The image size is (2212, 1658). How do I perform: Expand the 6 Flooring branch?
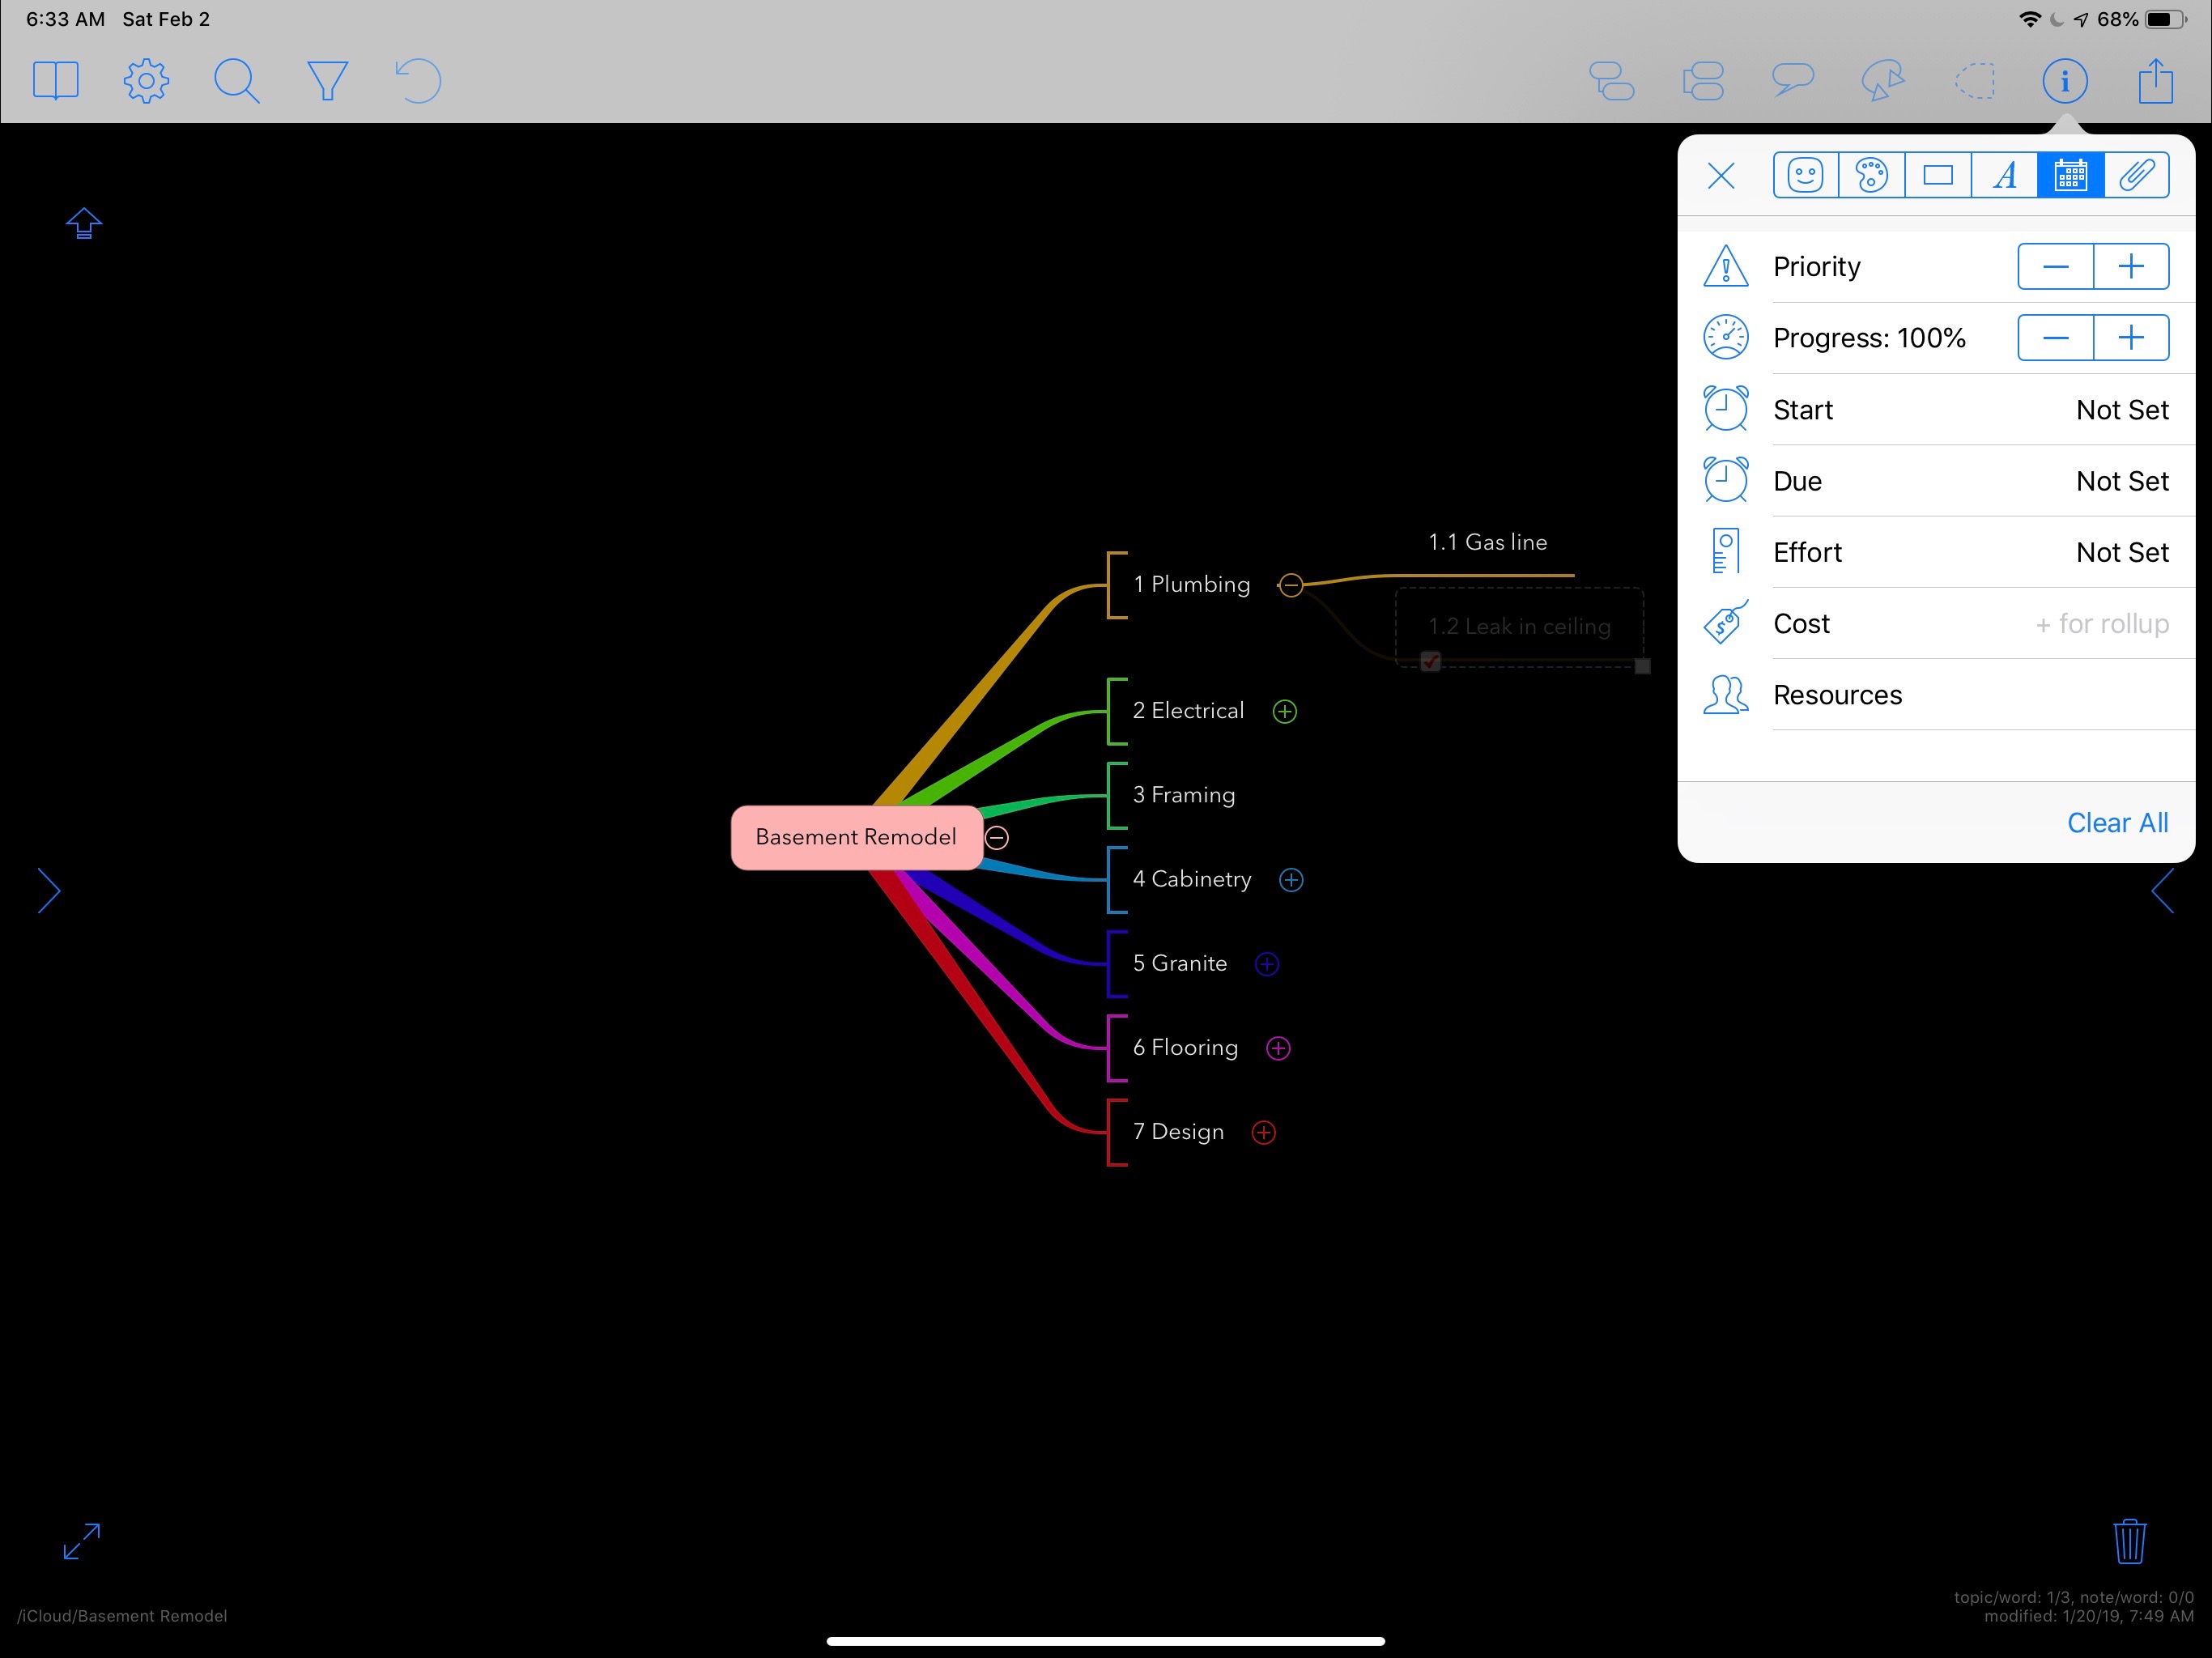tap(1278, 1048)
